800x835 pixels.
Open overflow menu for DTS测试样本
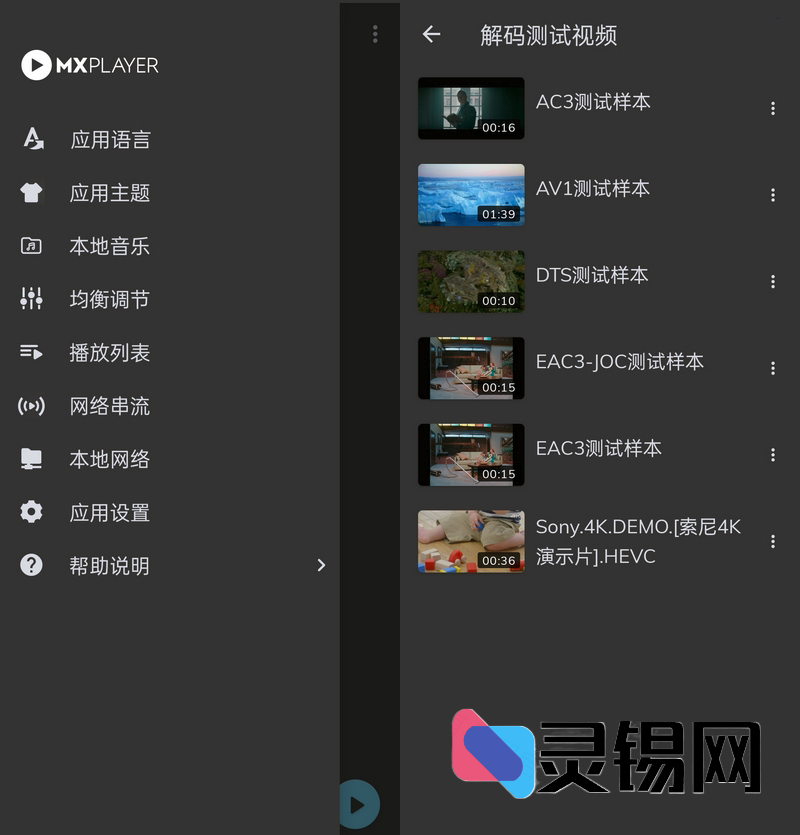tap(772, 281)
